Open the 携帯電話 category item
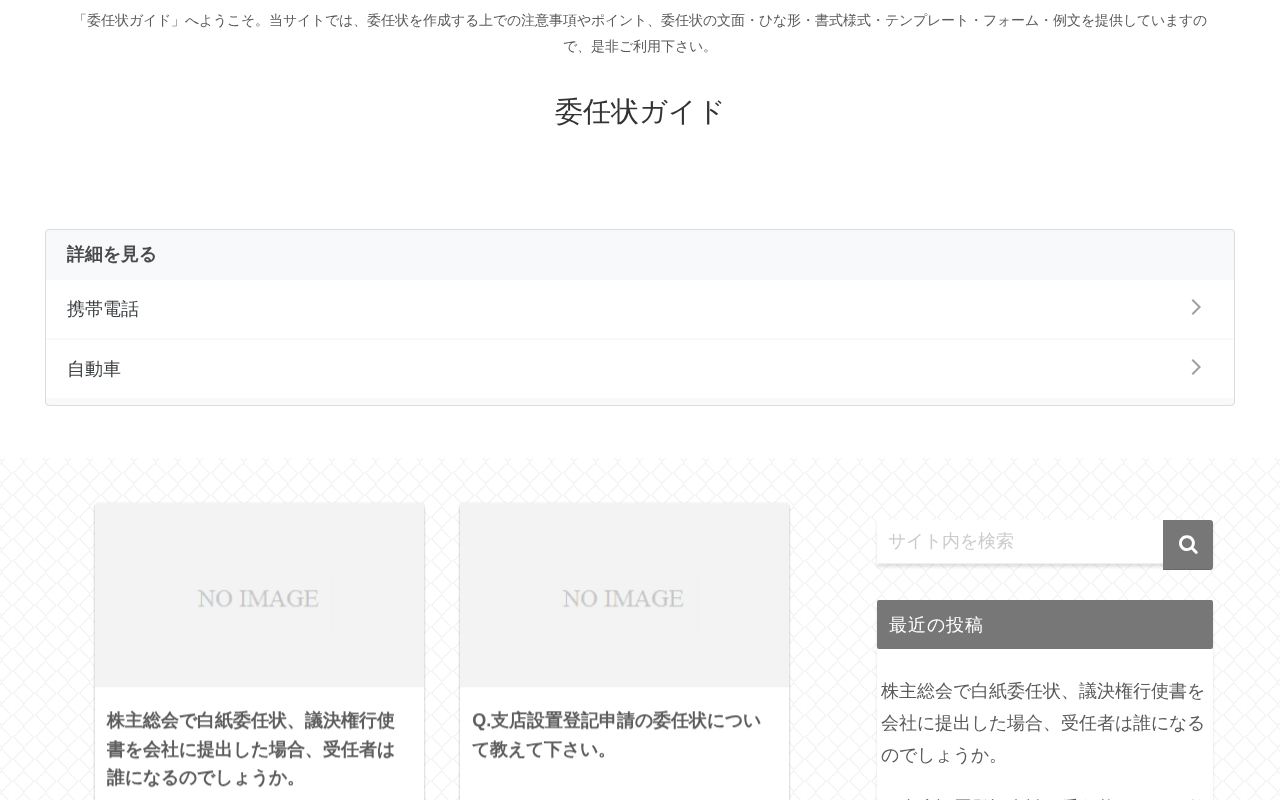1280x800 pixels. [640, 309]
